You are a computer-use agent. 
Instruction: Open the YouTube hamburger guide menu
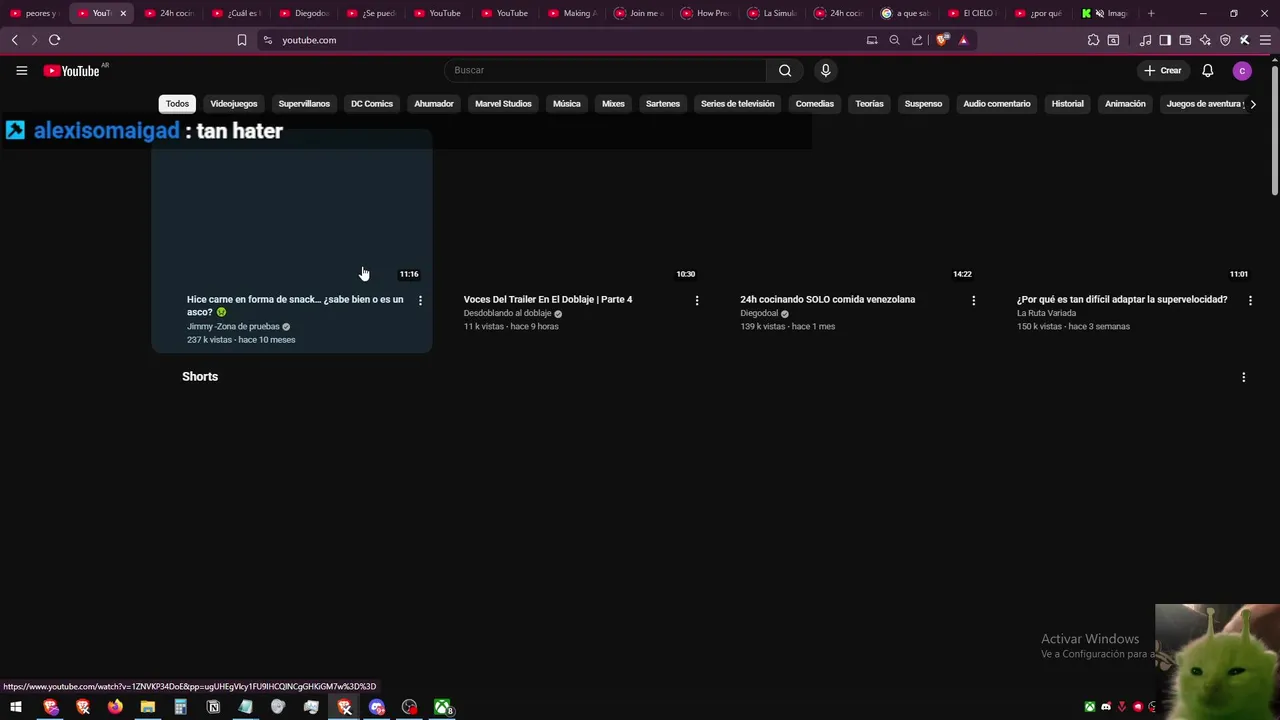click(21, 70)
